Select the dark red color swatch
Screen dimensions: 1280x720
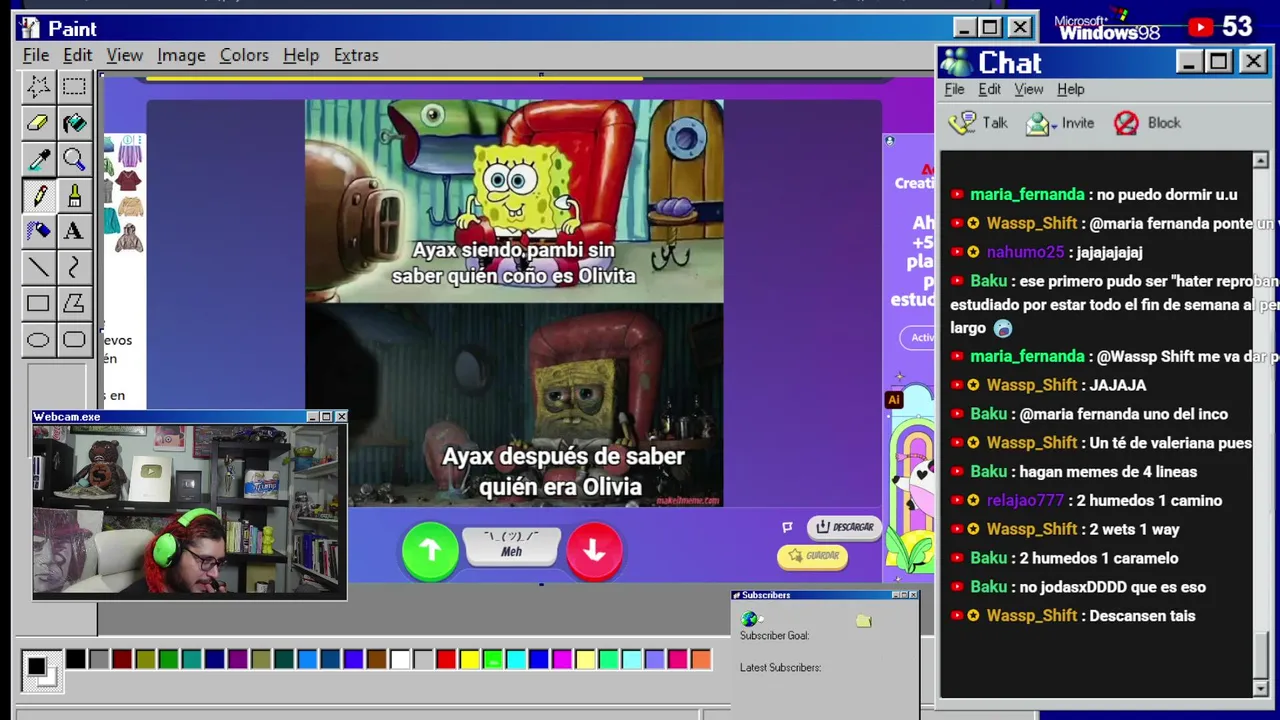(122, 659)
